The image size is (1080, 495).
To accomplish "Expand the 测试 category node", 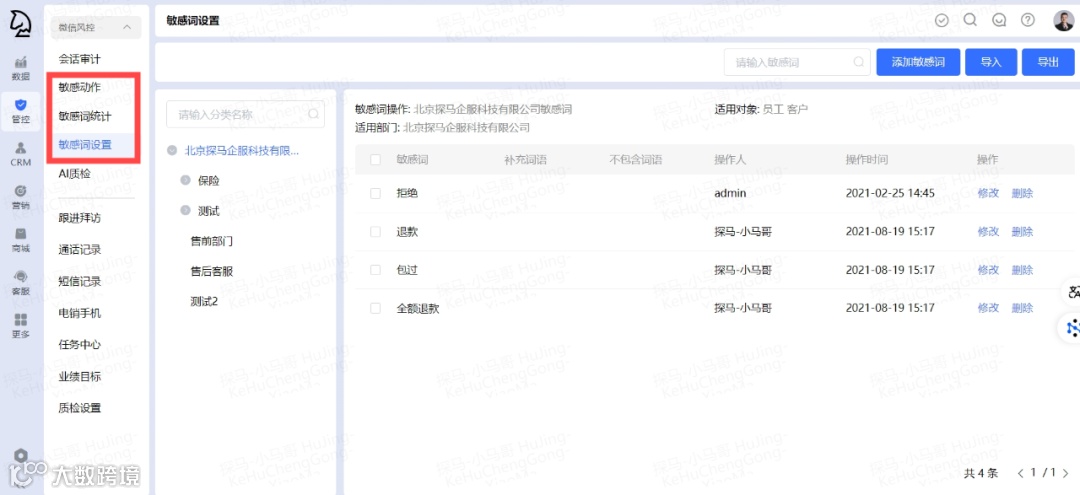I will 185,211.
